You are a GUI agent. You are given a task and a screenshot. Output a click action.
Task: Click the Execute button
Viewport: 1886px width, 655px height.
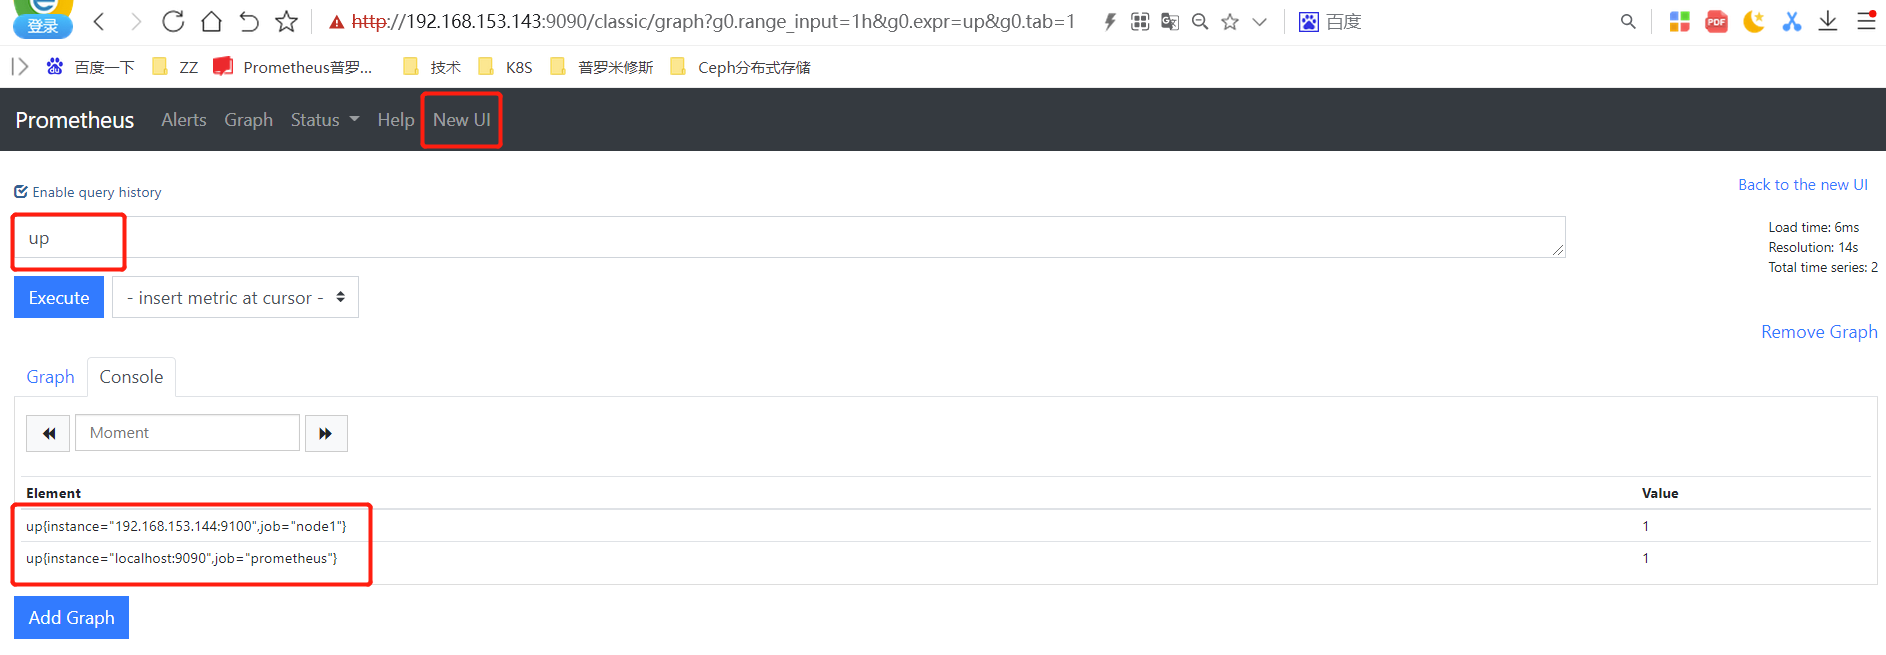pyautogui.click(x=59, y=298)
